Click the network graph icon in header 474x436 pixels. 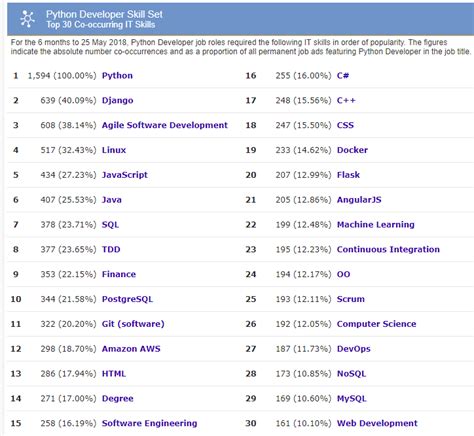[27, 19]
